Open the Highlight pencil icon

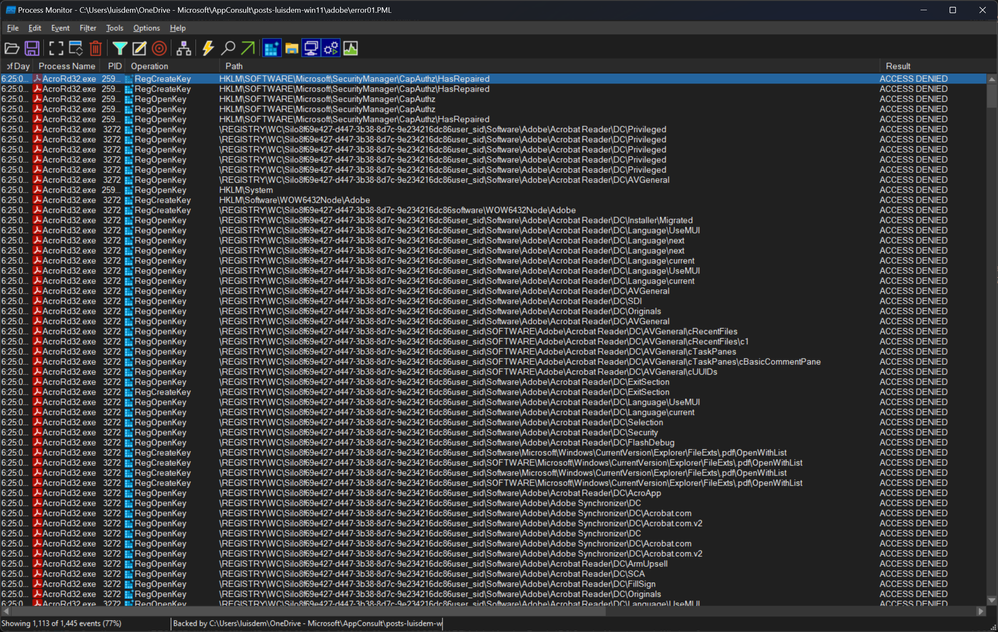point(140,48)
